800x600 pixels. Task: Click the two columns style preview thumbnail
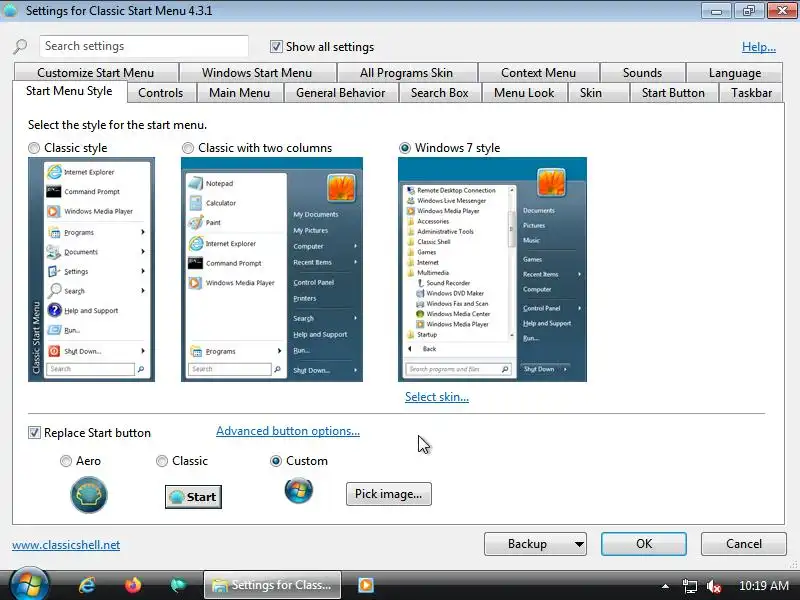pyautogui.click(x=272, y=269)
